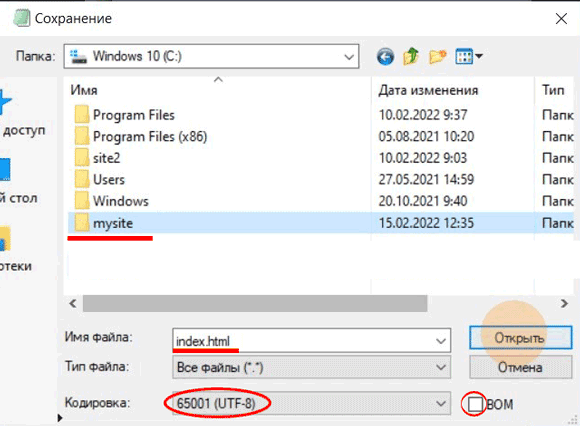Go up one folder level
580x426 pixels.
click(x=411, y=57)
